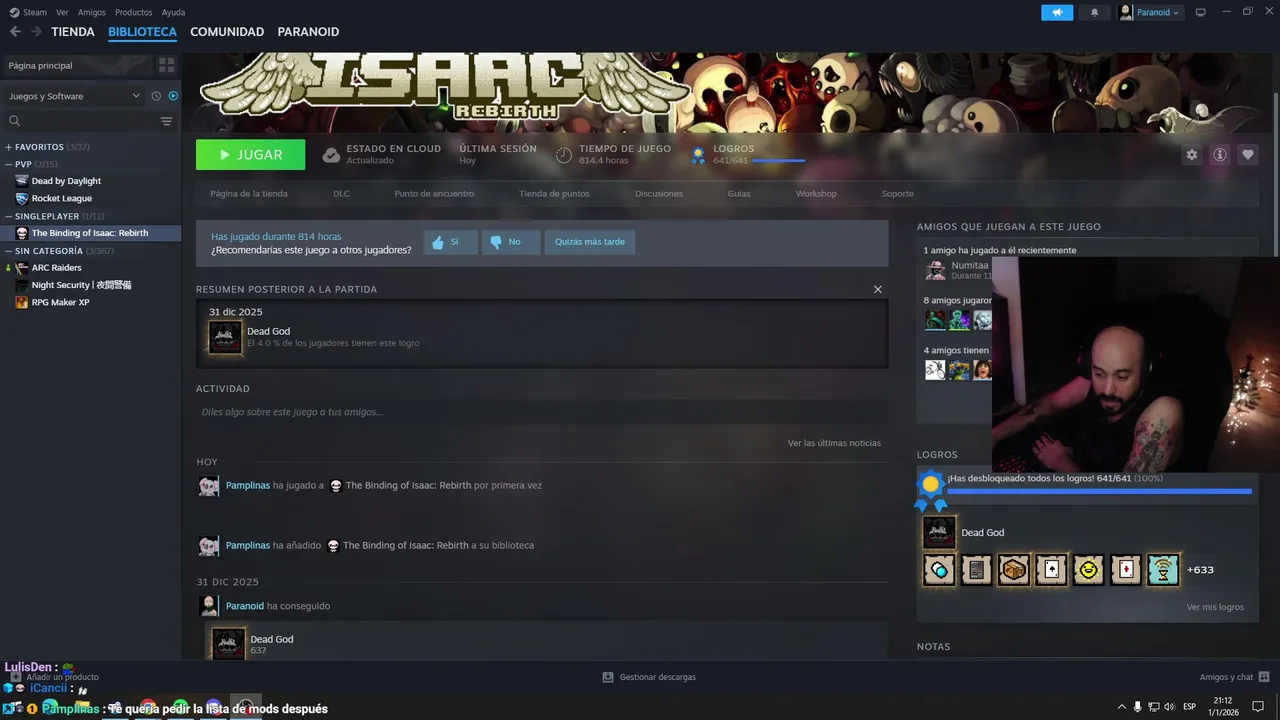Close the post-game summary panel
The image size is (1280, 720).
[x=878, y=289]
